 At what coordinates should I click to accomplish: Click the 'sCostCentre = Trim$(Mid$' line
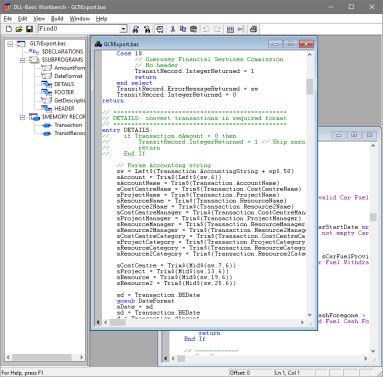coord(176,266)
